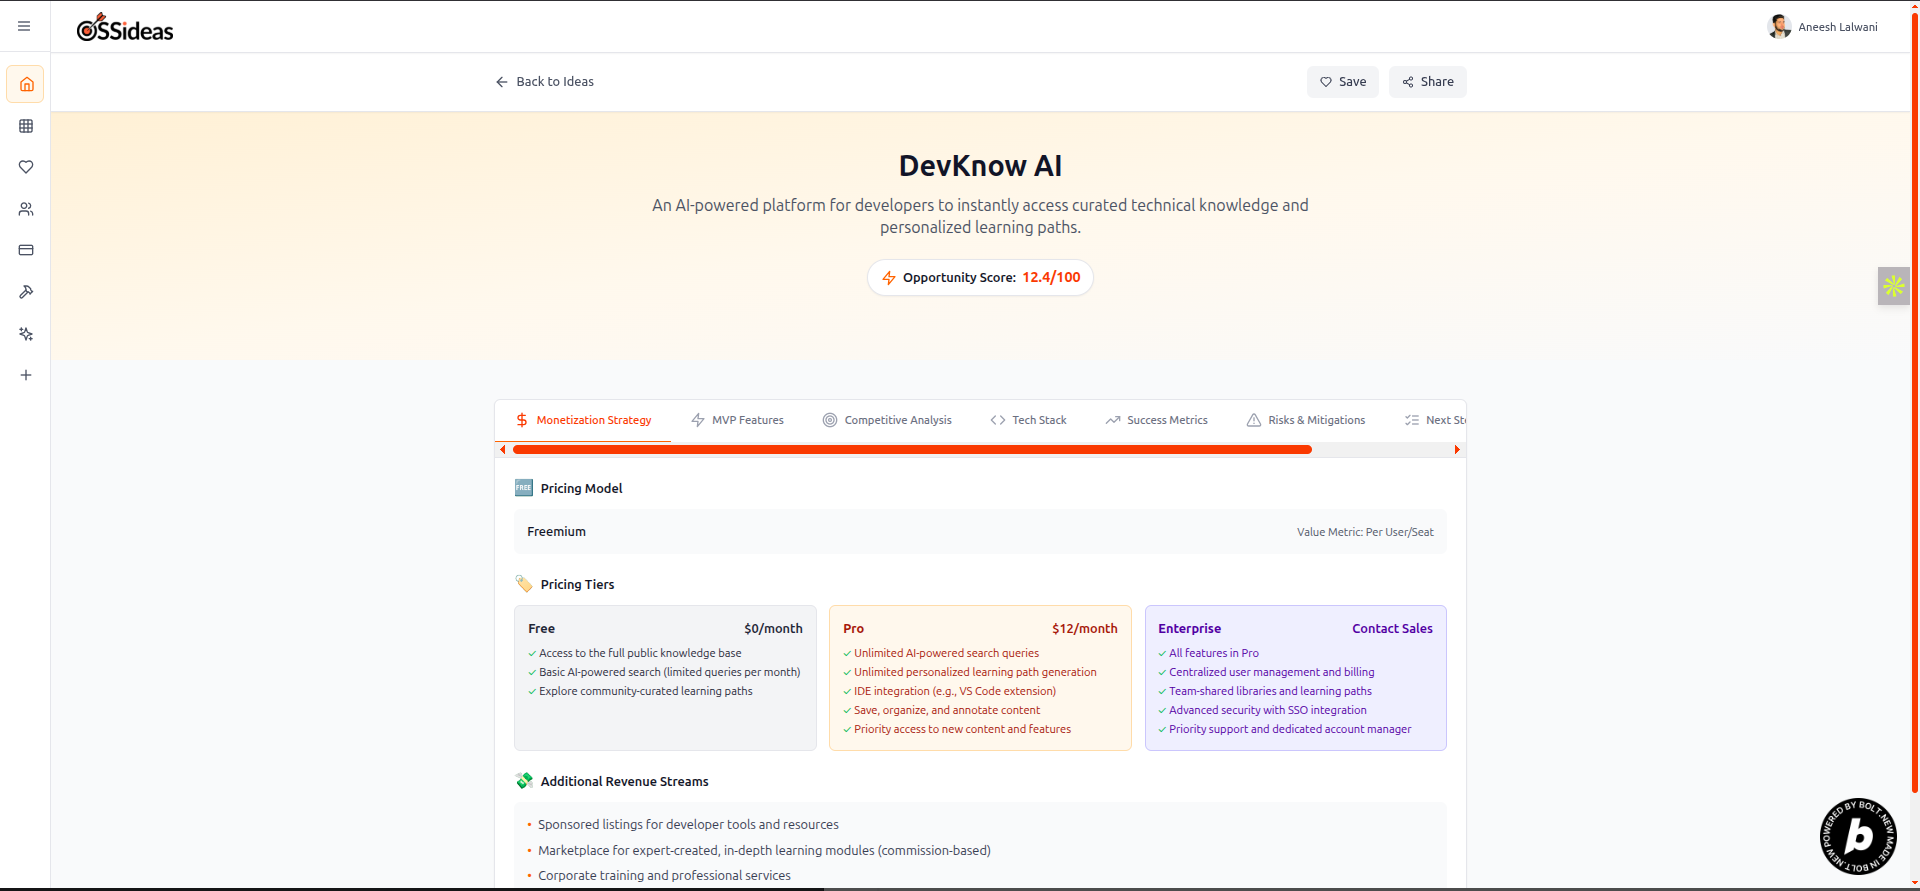Switch to the Competitive Analysis tab
1920x891 pixels.
(x=887, y=420)
